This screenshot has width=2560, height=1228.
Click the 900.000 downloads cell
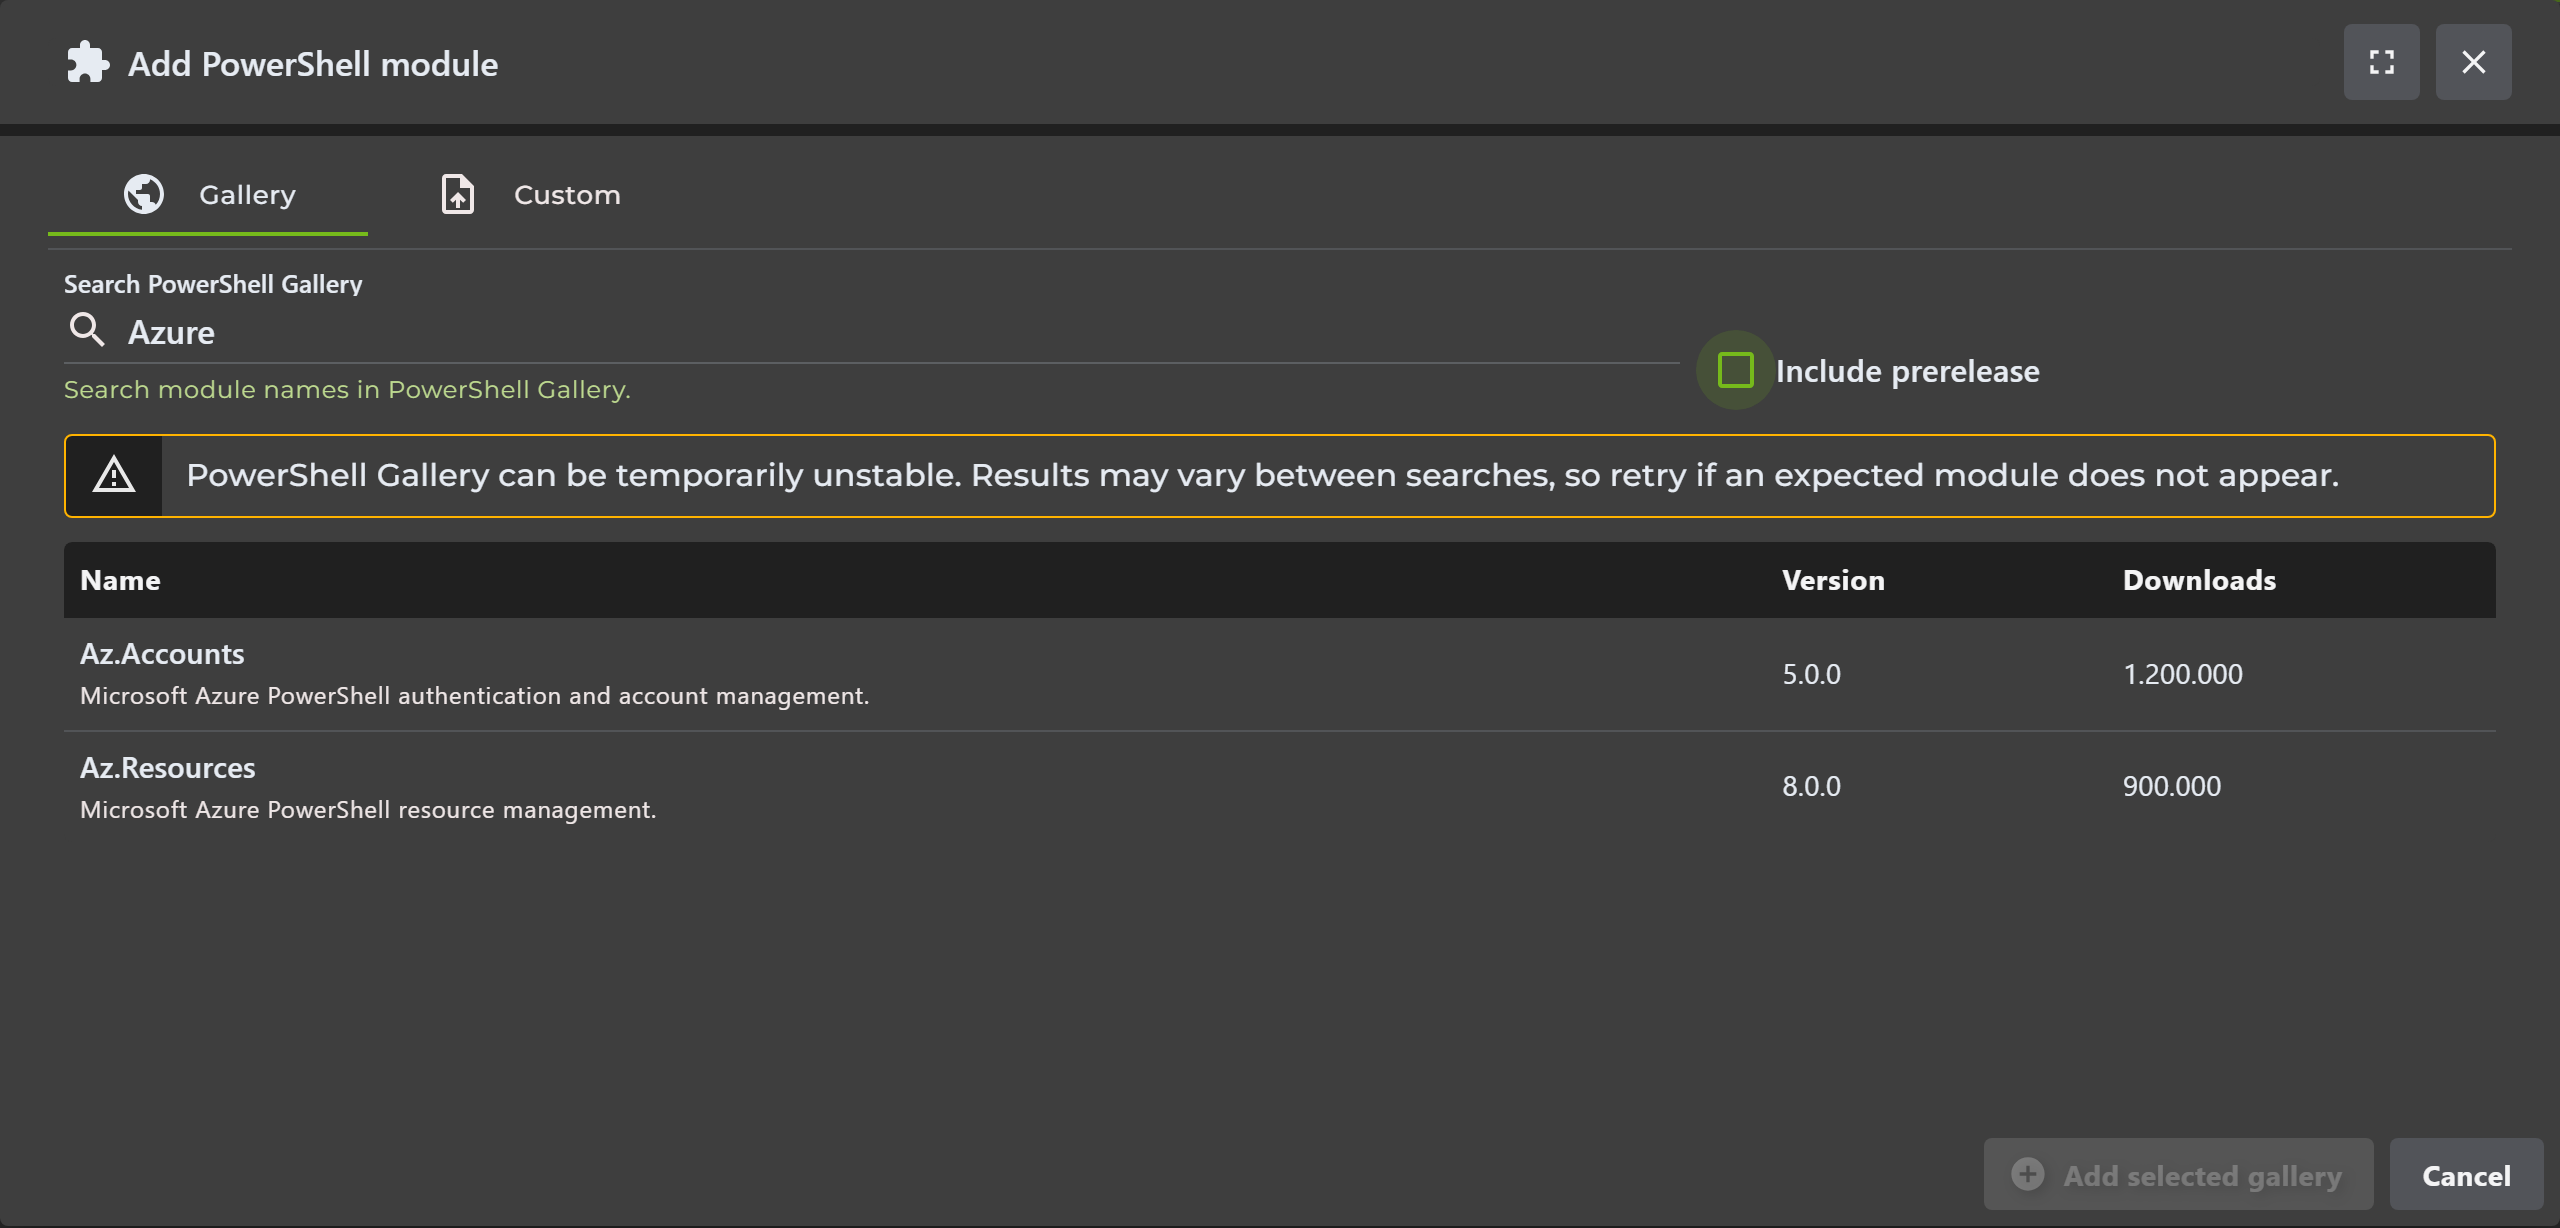[x=2171, y=786]
